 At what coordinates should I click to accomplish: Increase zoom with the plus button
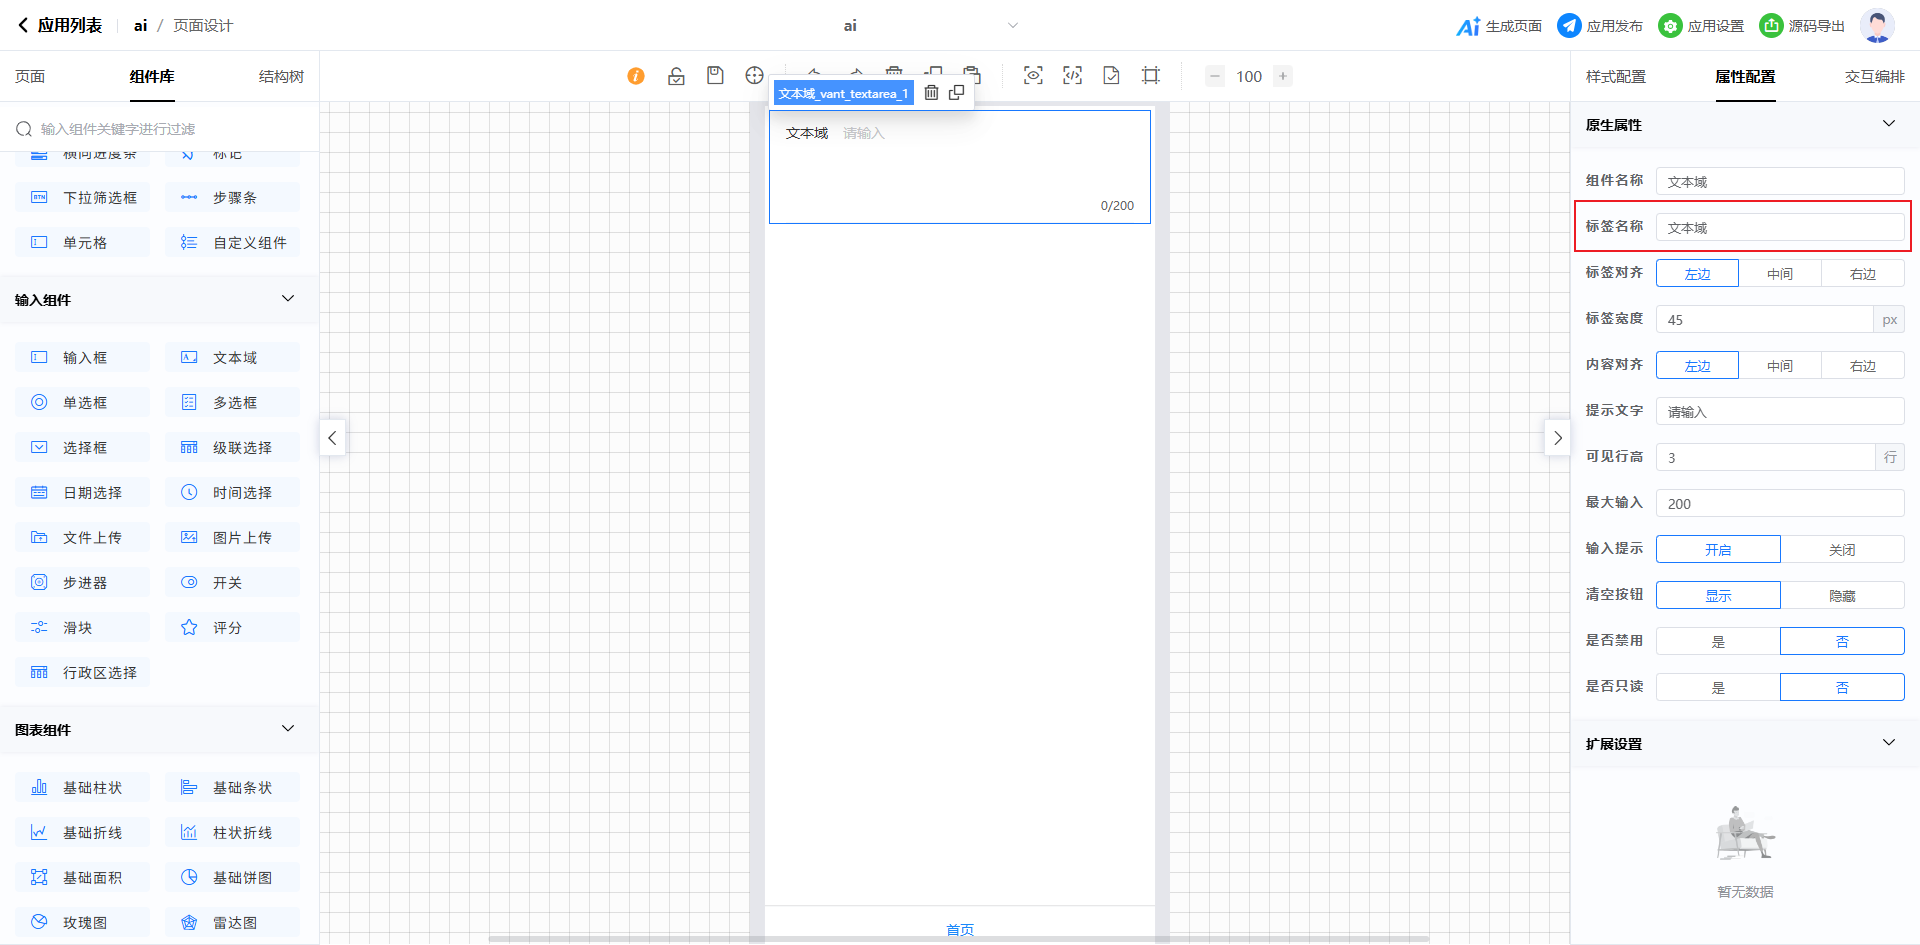point(1283,76)
